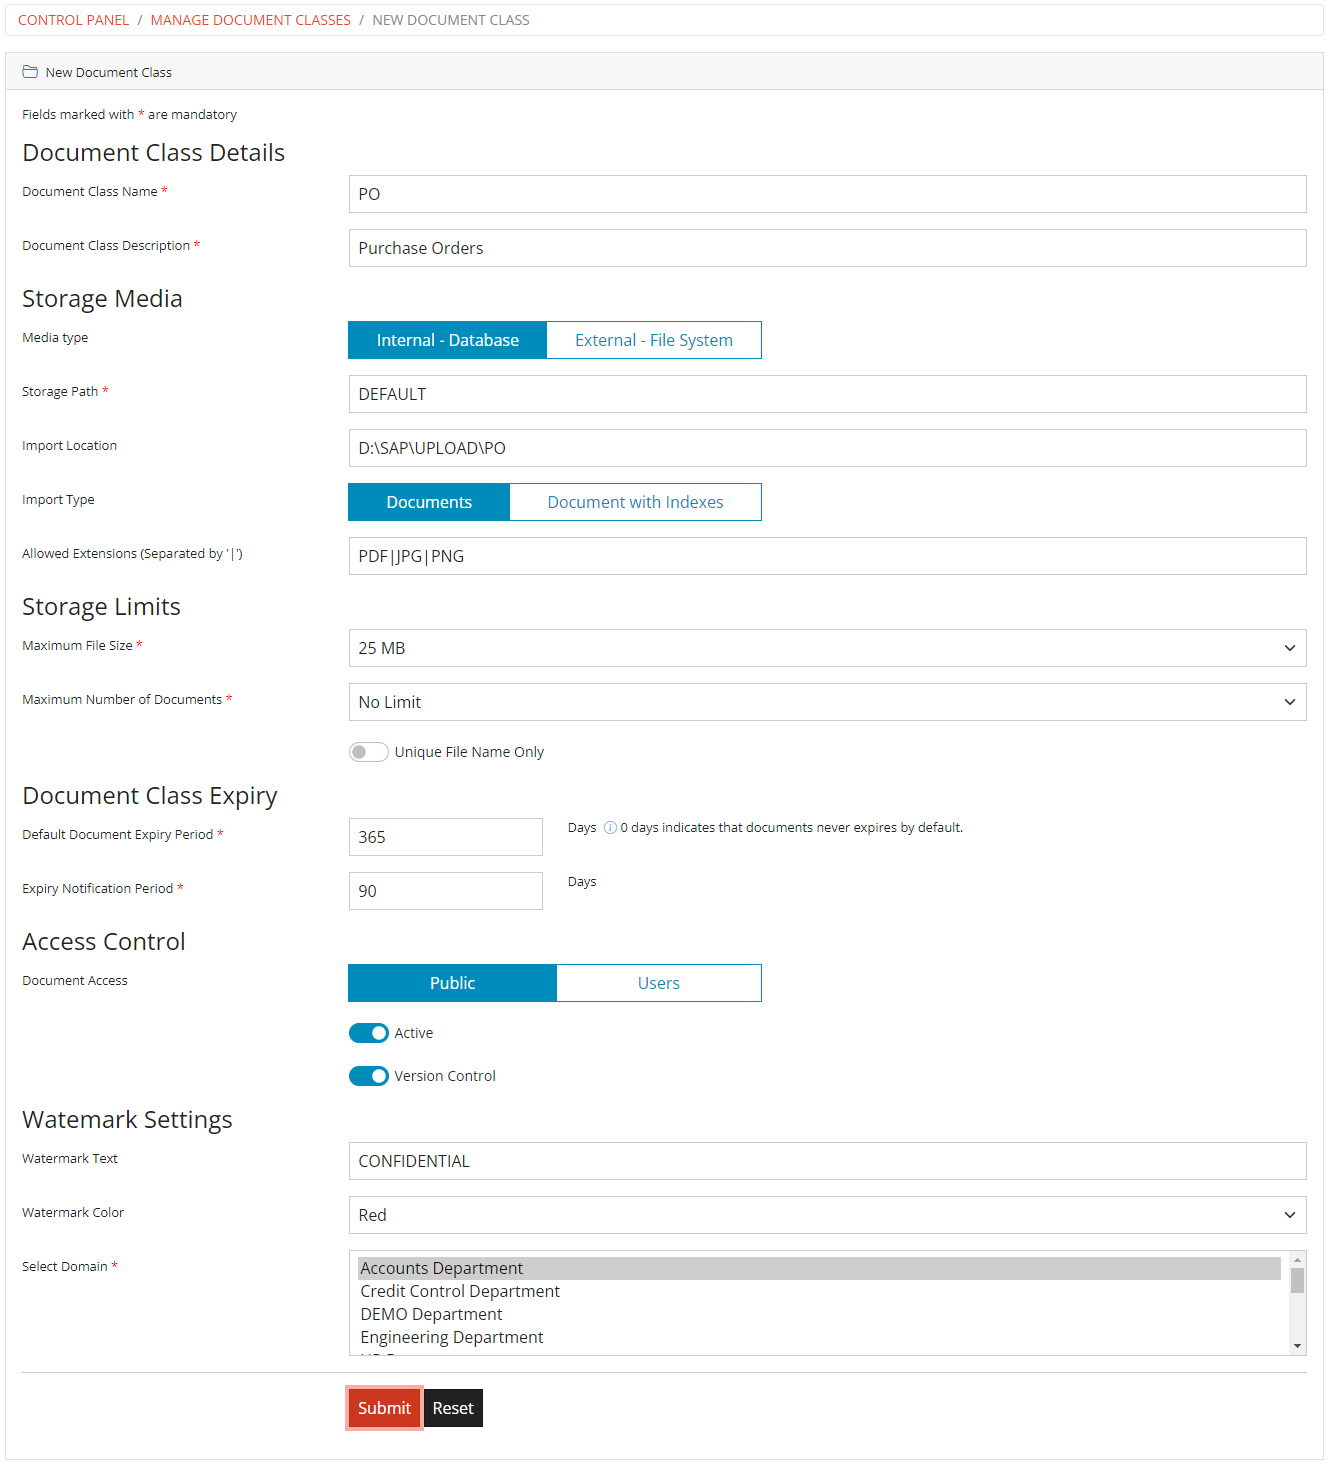Viewport: 1330px width, 1480px height.
Task: Switch media type to External - File System
Action: pos(653,340)
